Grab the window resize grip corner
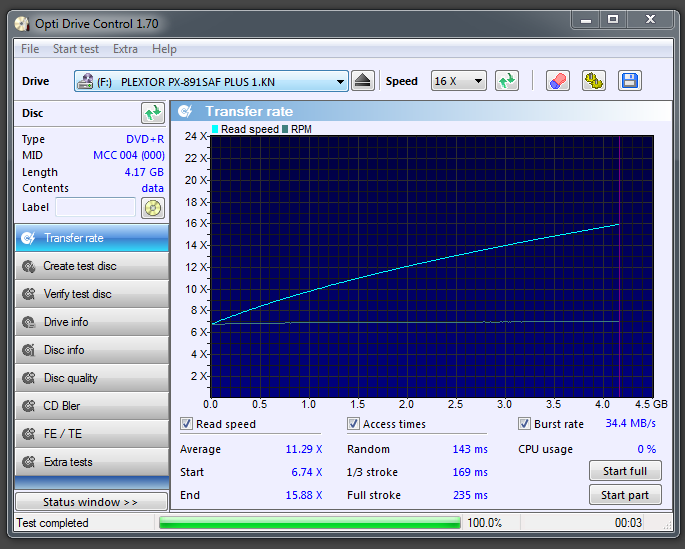Image resolution: width=685 pixels, height=549 pixels. [668, 526]
